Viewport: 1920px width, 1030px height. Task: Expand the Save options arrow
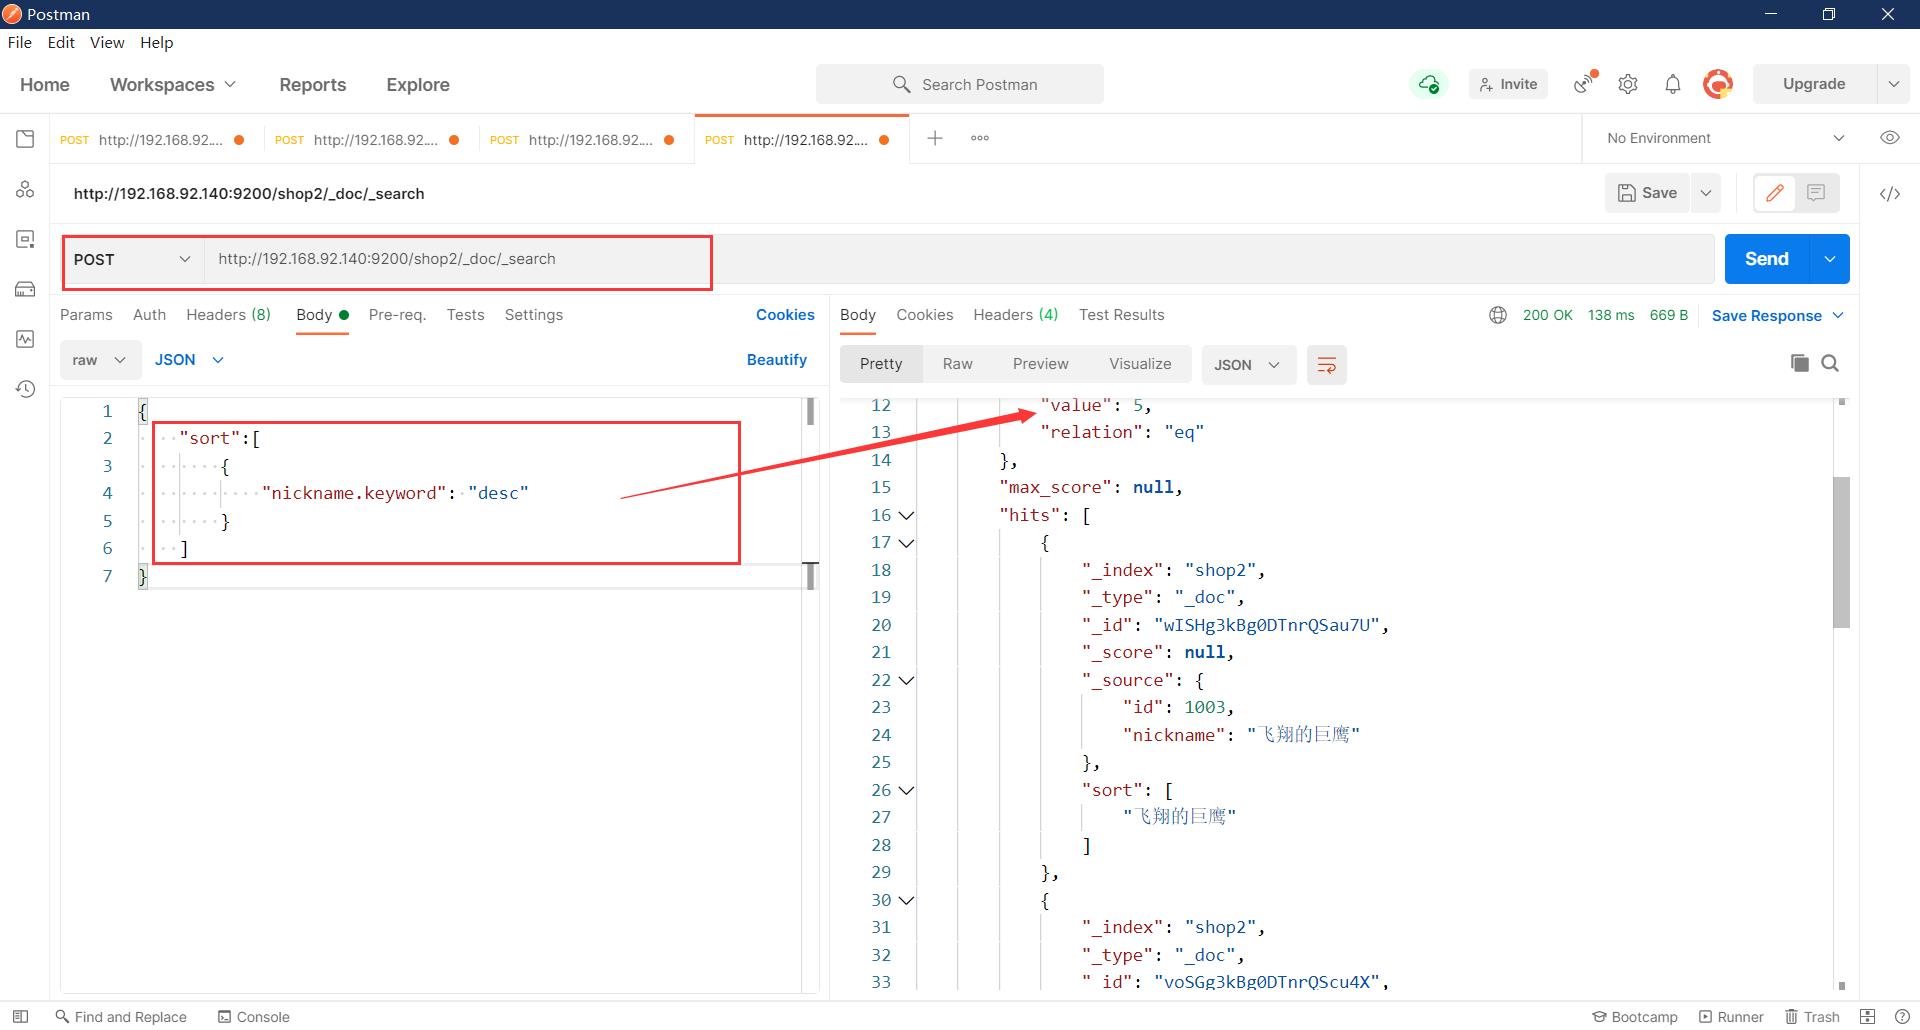tap(1706, 193)
